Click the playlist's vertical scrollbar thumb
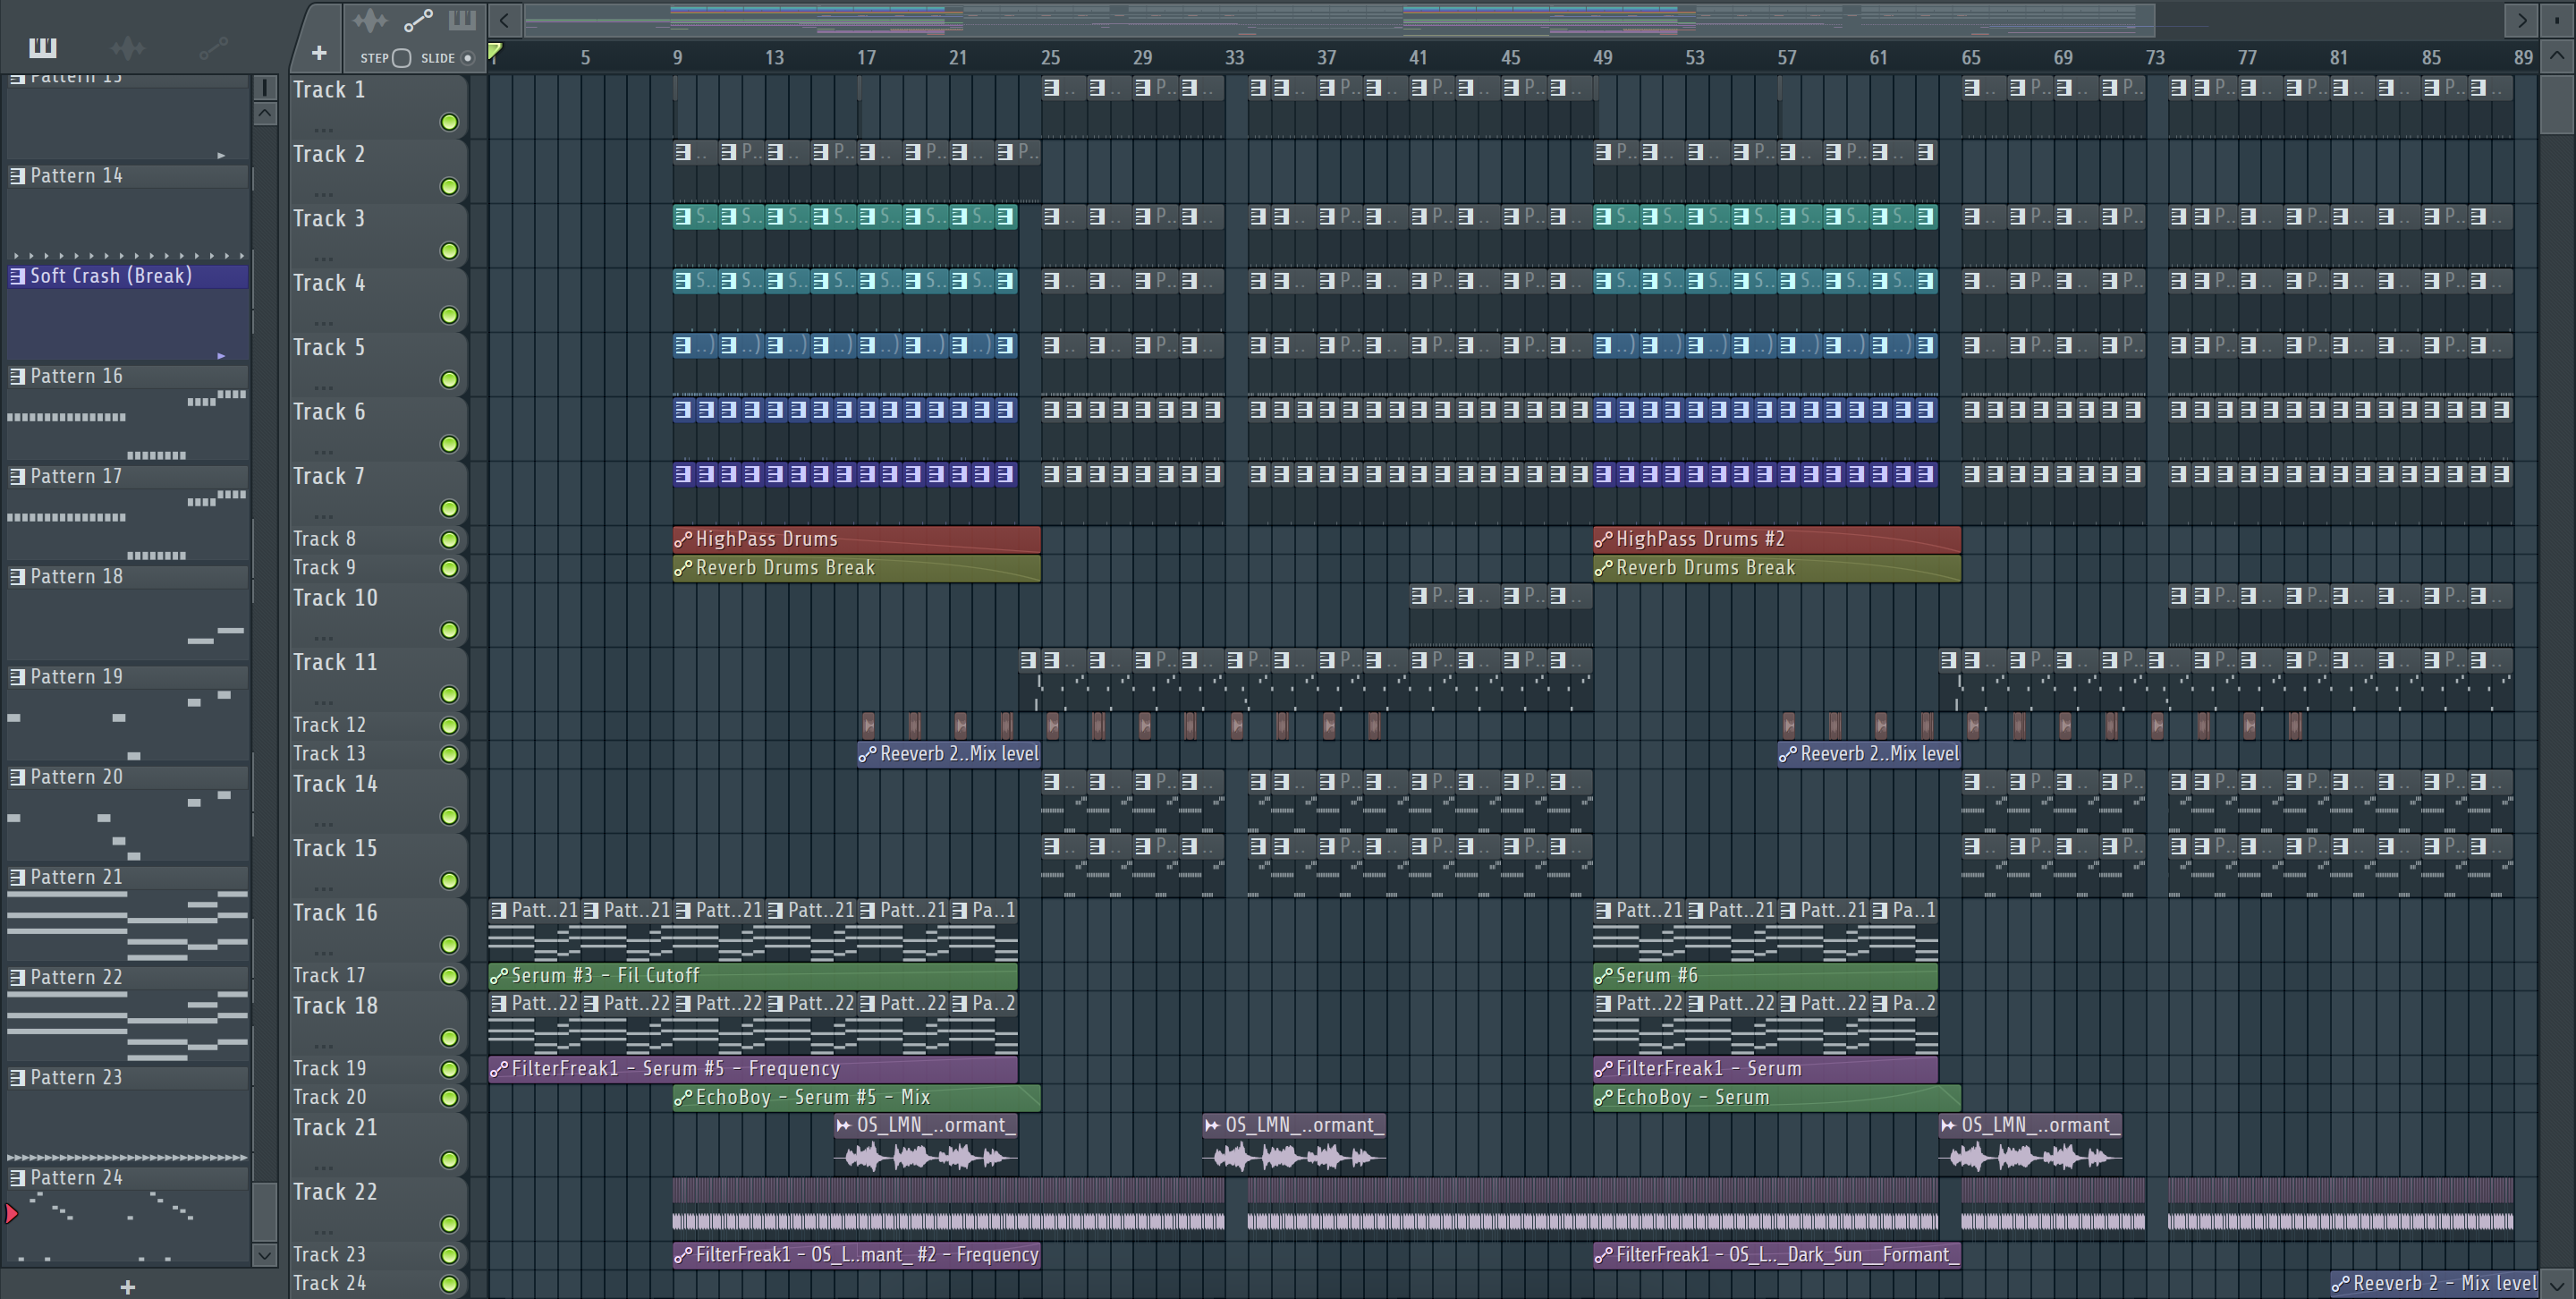 (x=2557, y=104)
